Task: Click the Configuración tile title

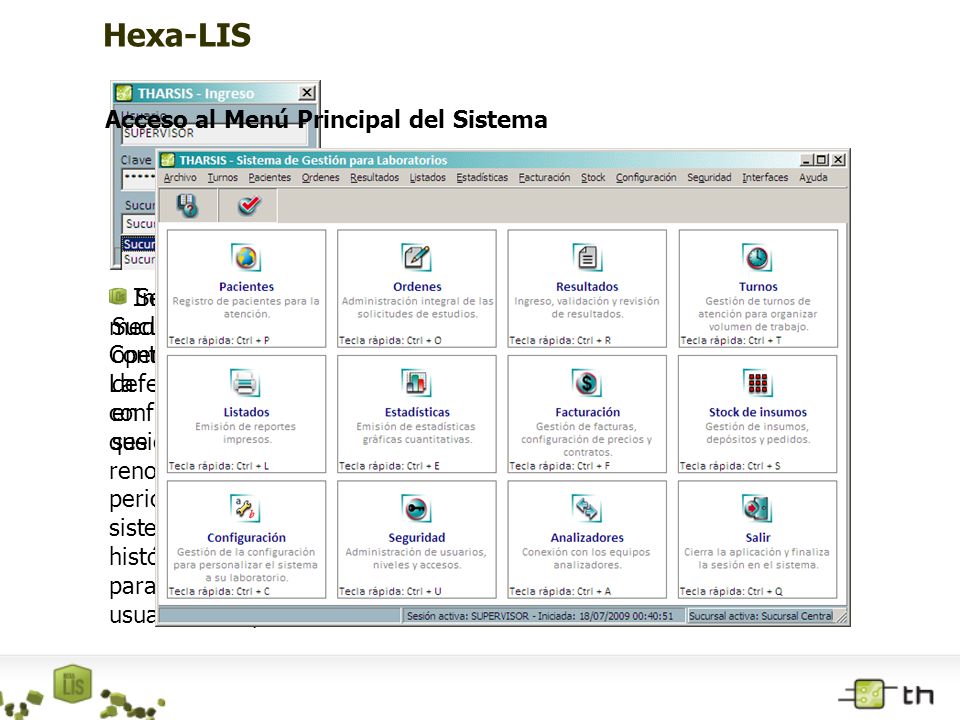Action: click(246, 538)
